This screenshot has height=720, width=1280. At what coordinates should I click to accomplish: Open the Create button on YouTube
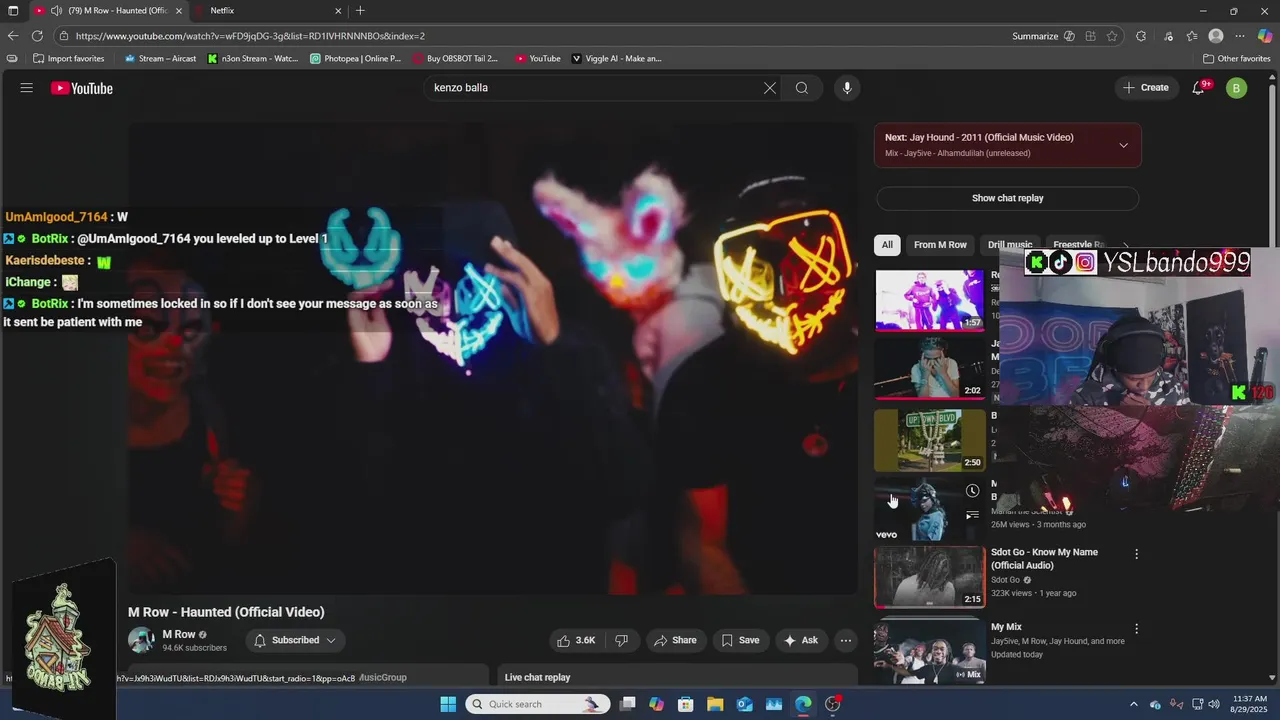coord(1145,88)
